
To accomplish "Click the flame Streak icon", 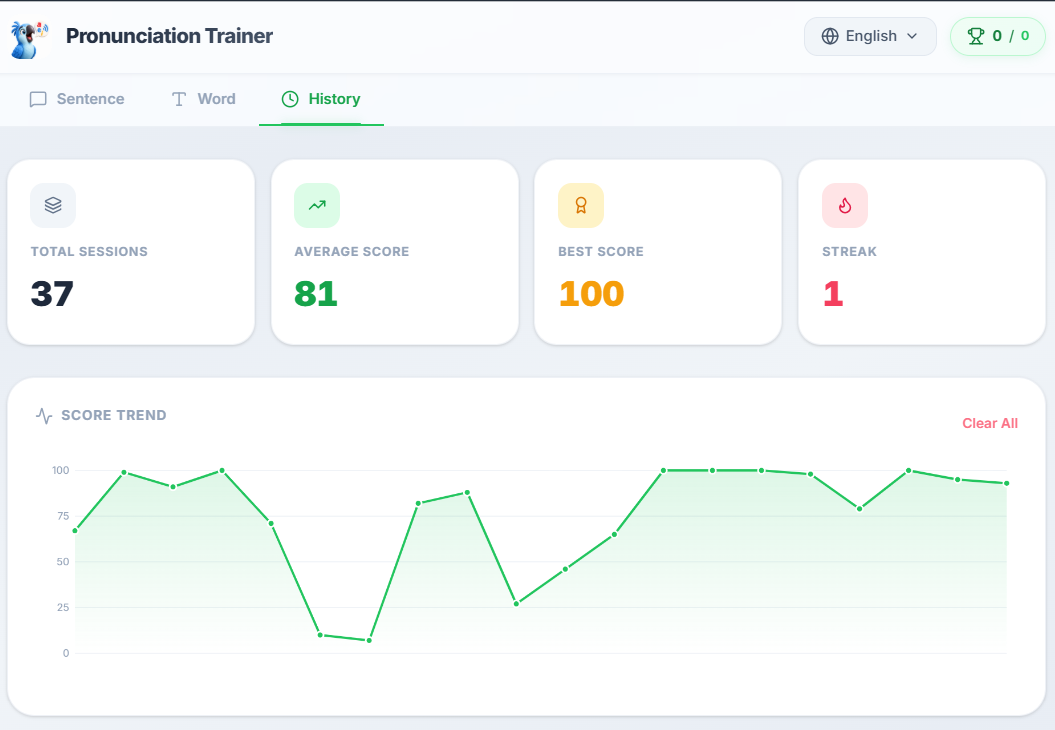I will 845,205.
